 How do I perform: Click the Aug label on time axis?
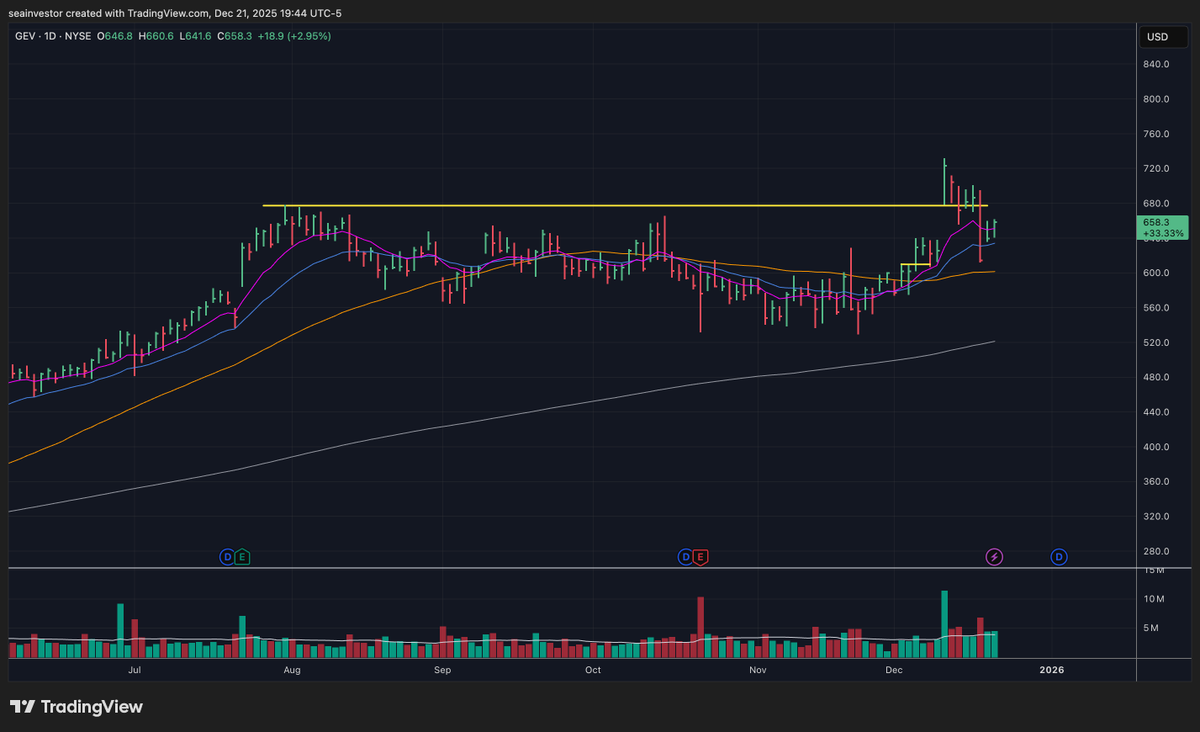(293, 670)
